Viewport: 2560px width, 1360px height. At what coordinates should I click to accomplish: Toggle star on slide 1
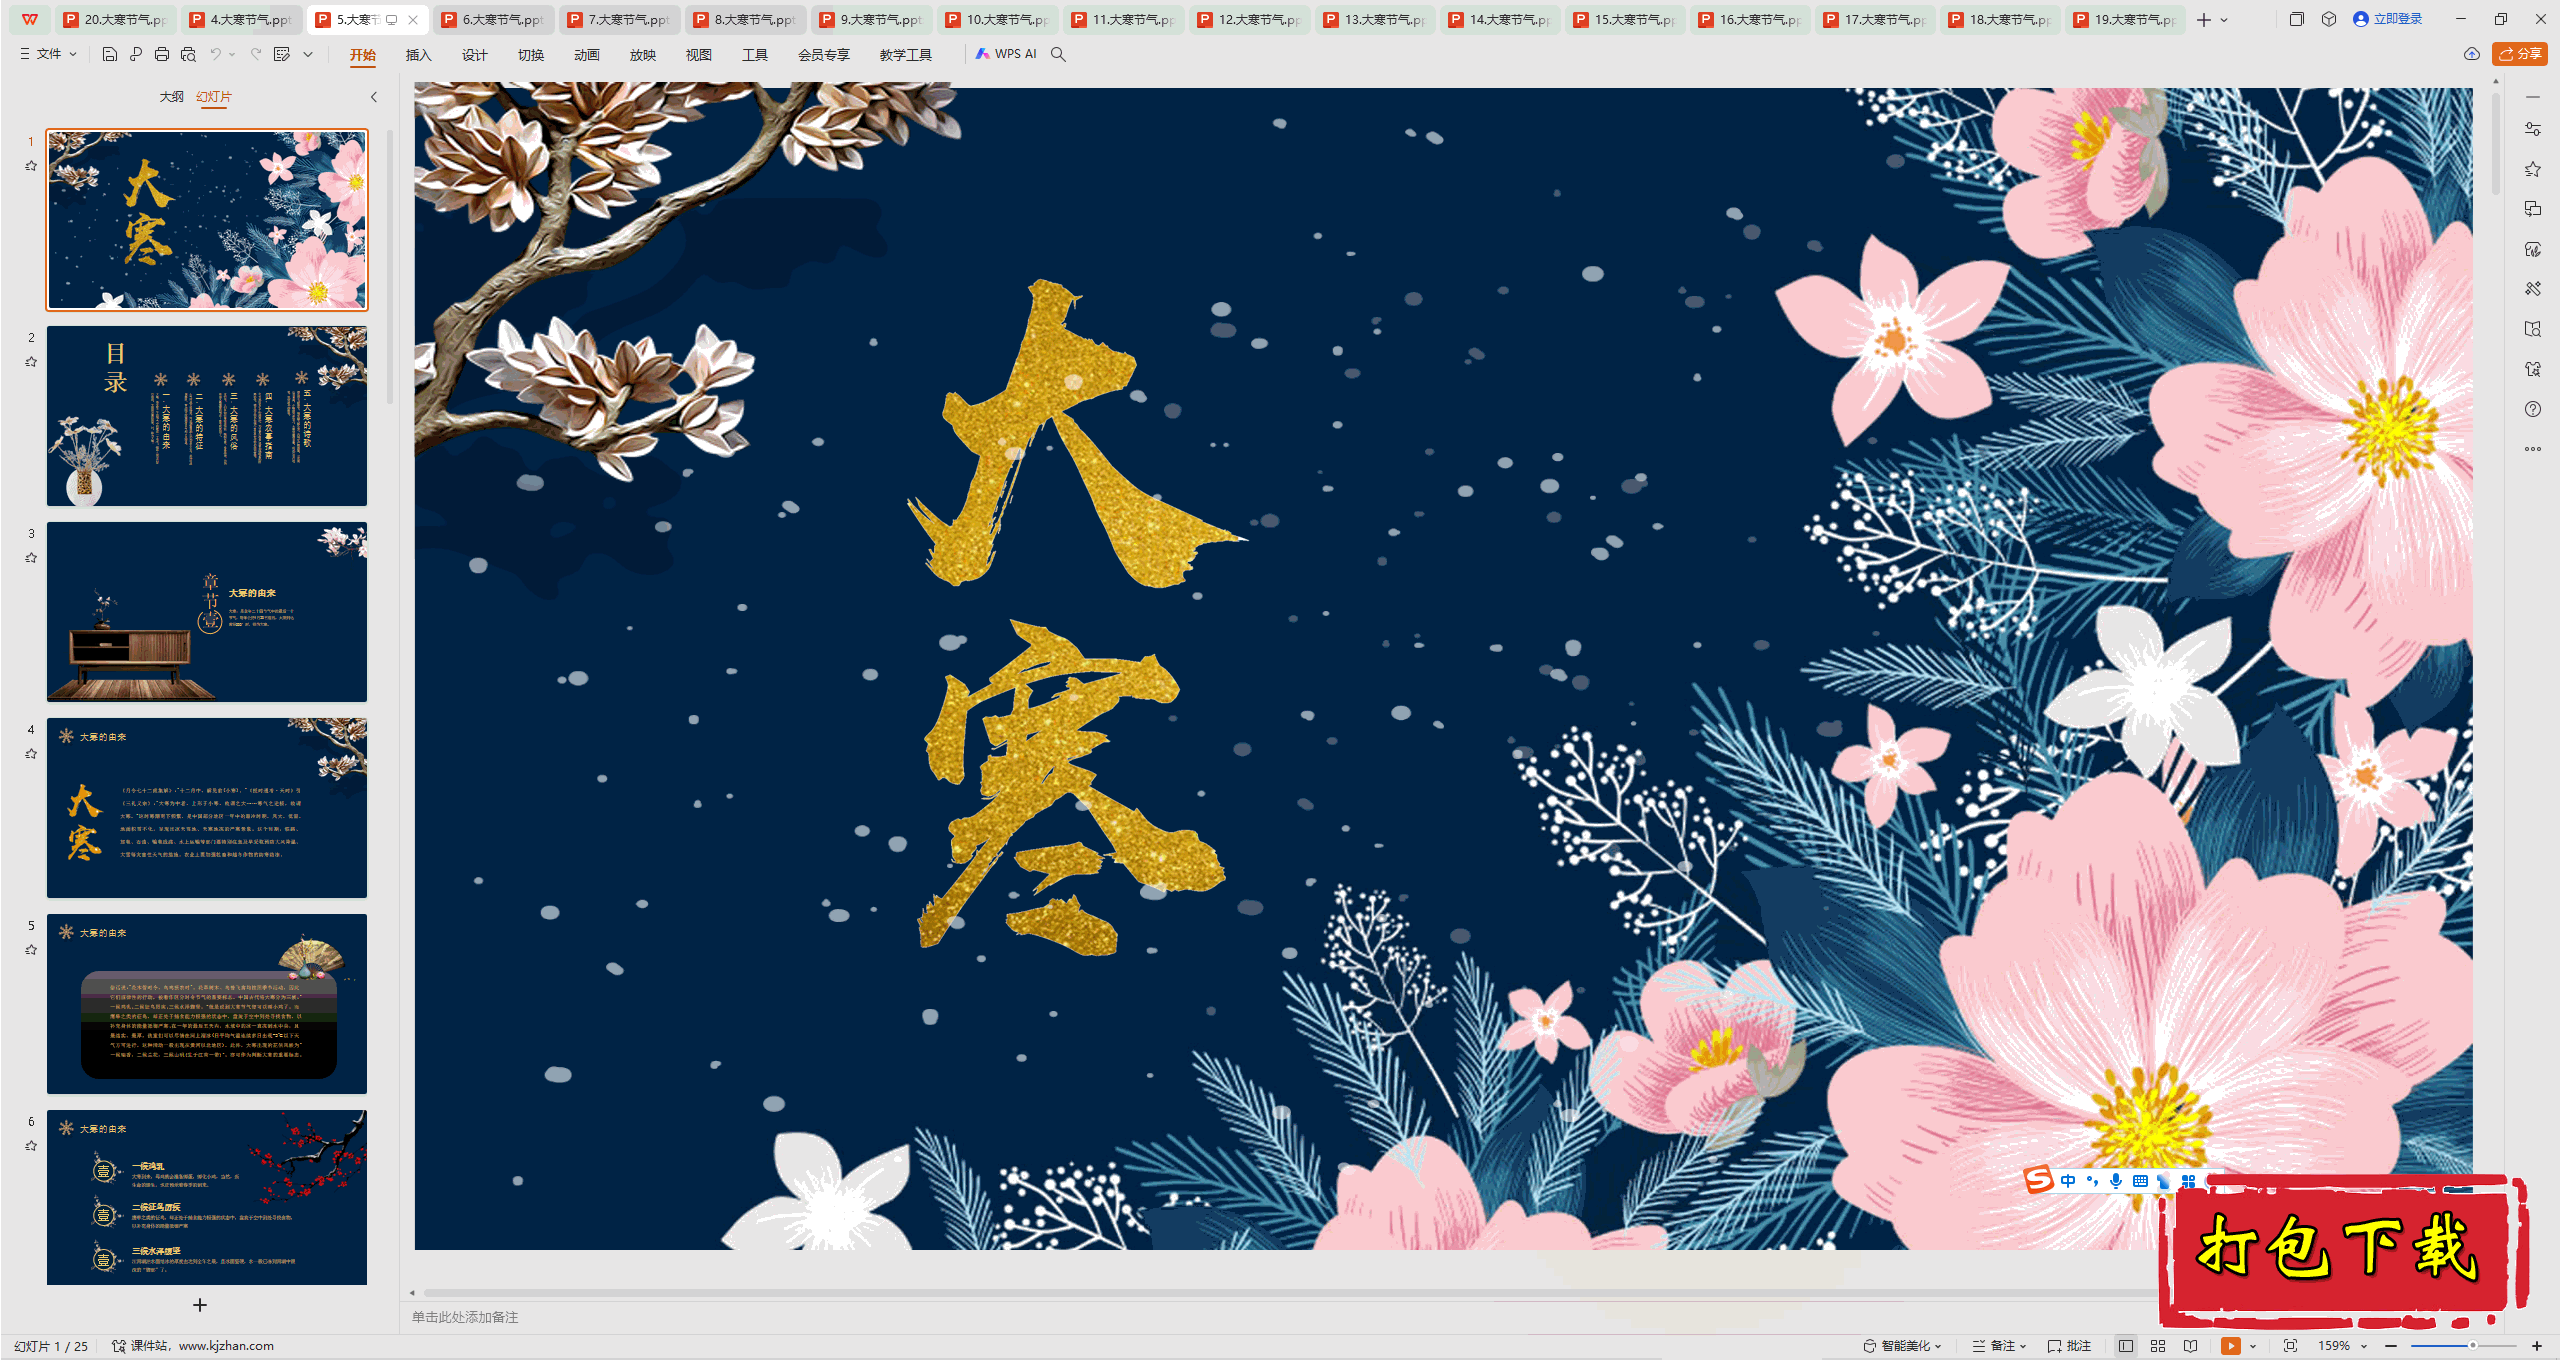click(31, 166)
